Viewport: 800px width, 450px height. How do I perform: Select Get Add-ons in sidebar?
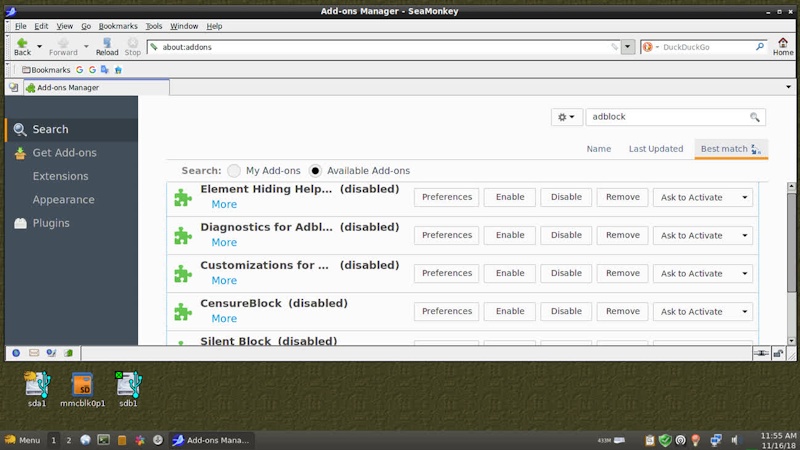[71, 153]
